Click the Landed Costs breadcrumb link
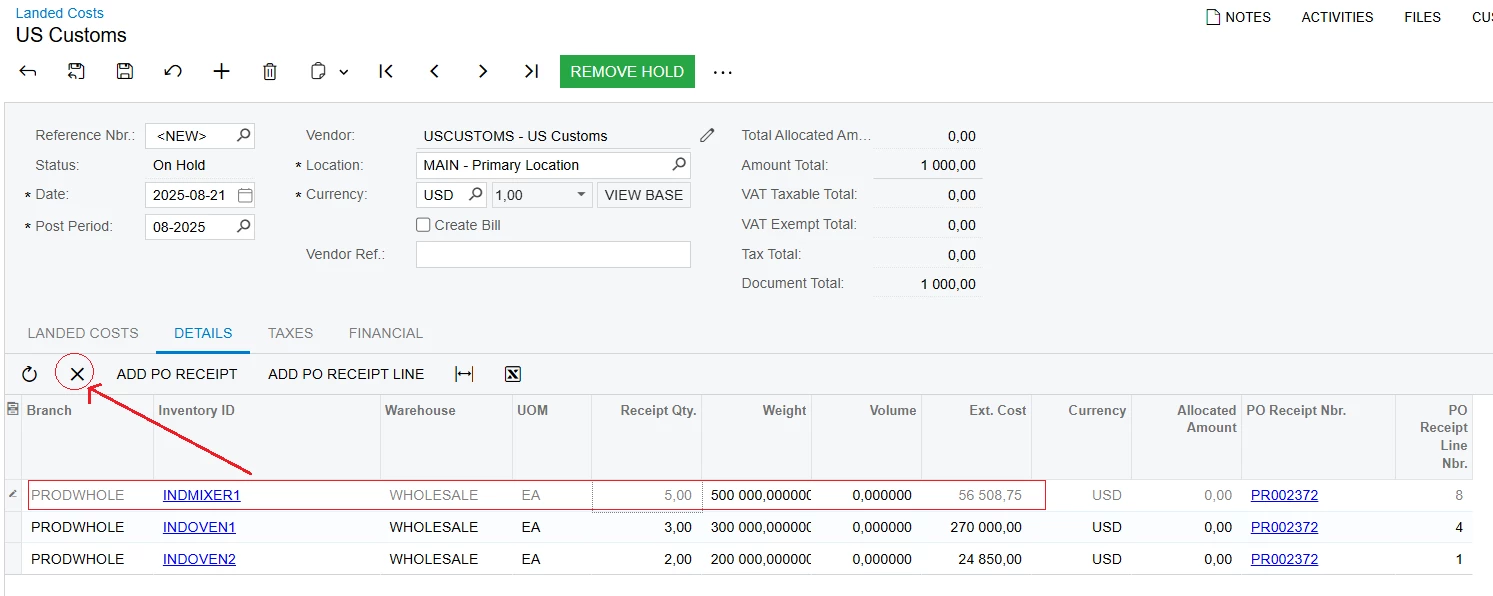Image resolution: width=1493 pixels, height=596 pixels. coord(60,13)
